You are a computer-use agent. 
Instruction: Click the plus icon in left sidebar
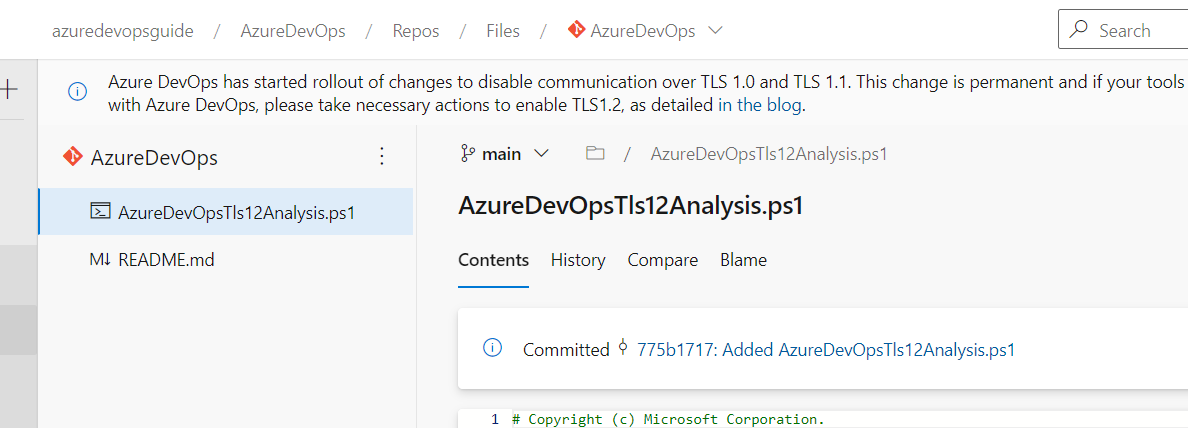[8, 89]
